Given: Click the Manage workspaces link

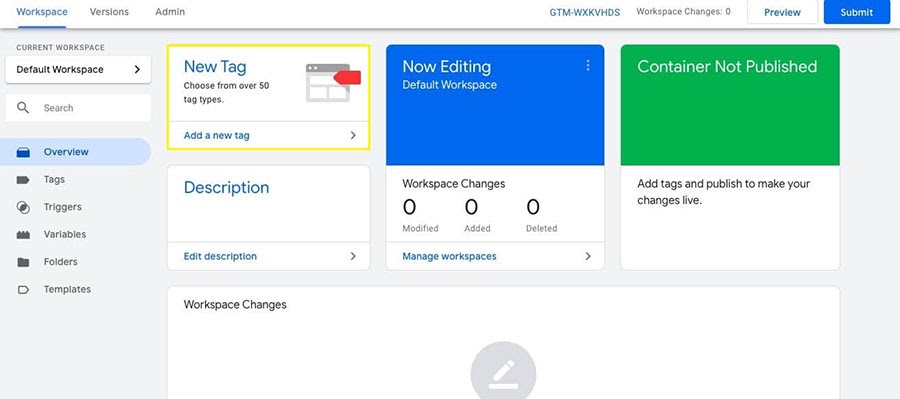Looking at the screenshot, I should click(449, 256).
